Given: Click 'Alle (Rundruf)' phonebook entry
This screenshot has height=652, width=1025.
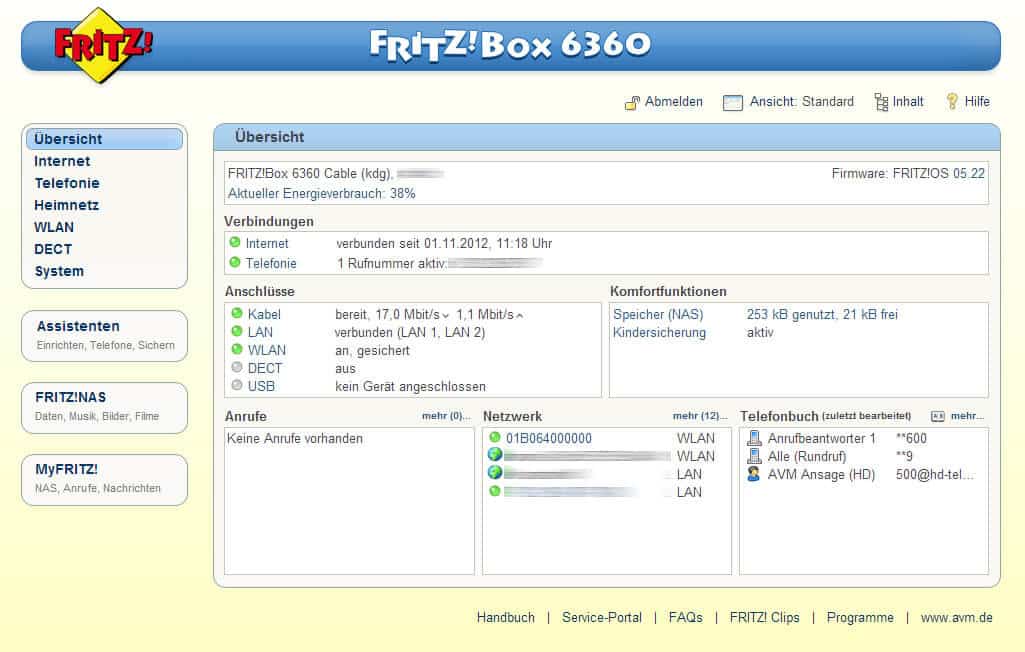Looking at the screenshot, I should point(807,456).
